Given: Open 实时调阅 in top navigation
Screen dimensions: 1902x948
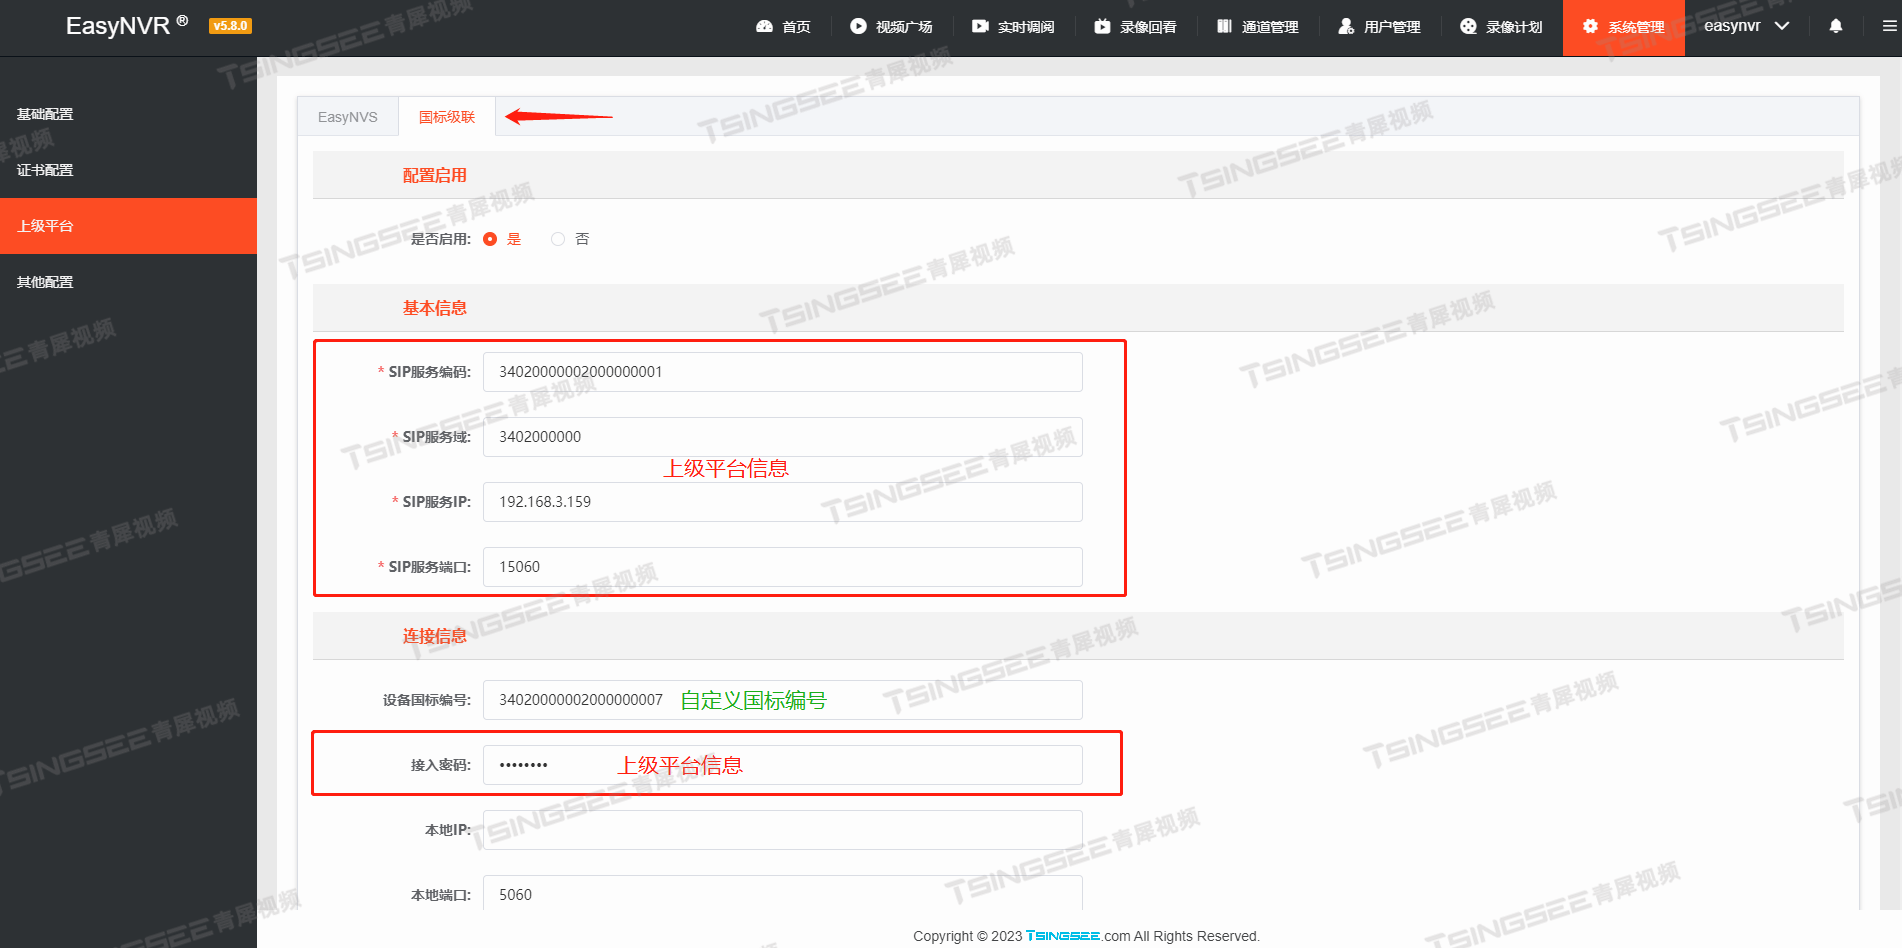Looking at the screenshot, I should 1013,27.
